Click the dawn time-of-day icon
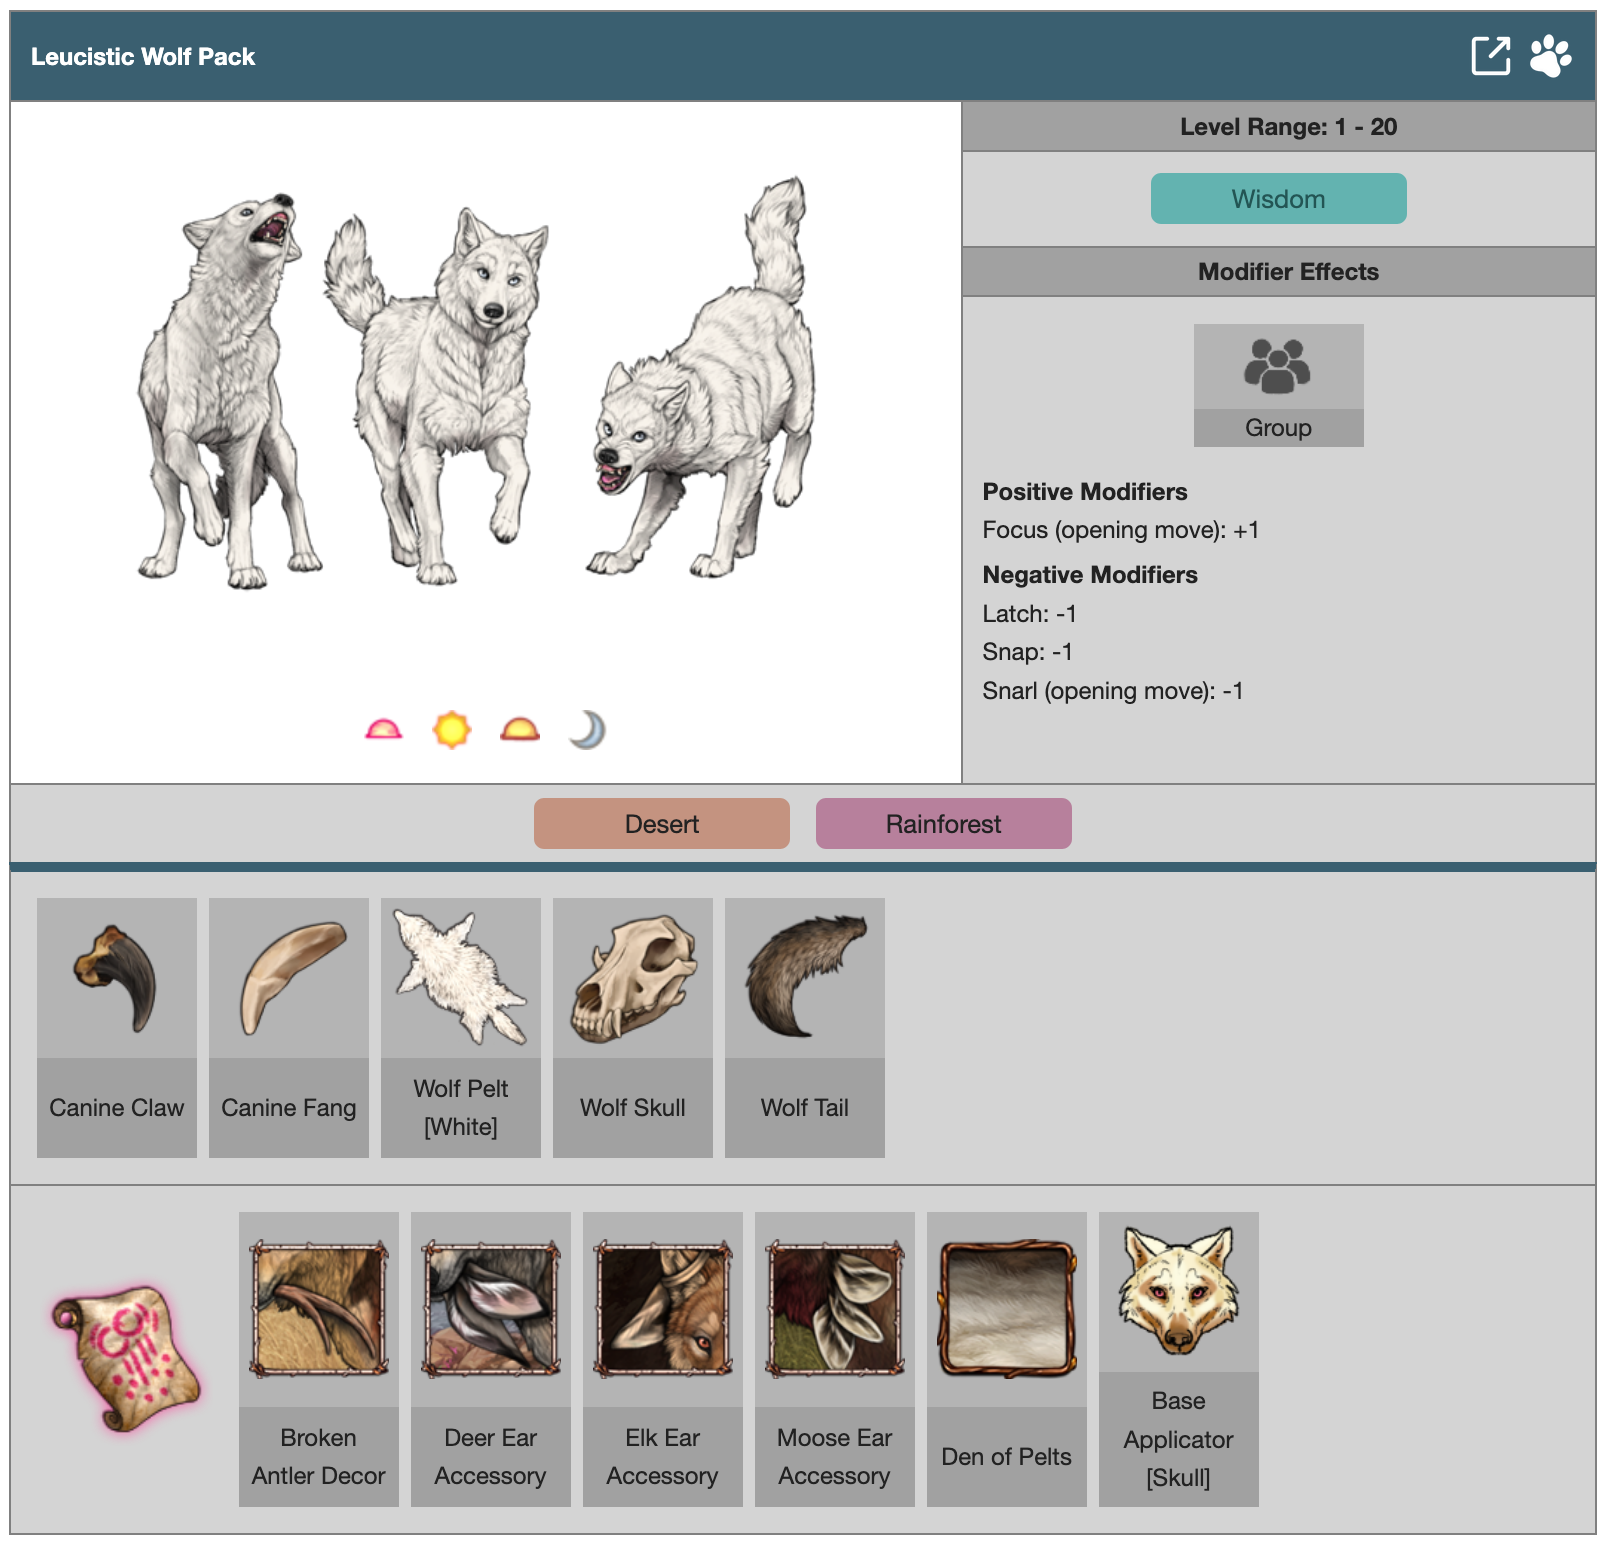The width and height of the screenshot is (1606, 1542). pyautogui.click(x=384, y=729)
